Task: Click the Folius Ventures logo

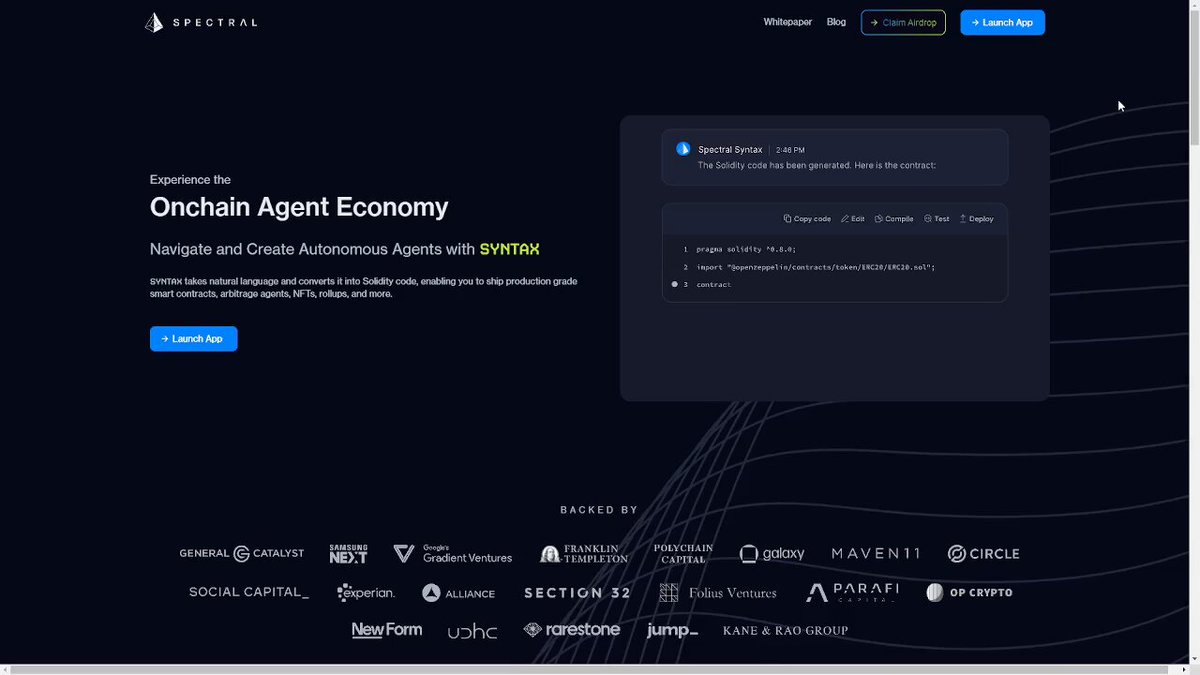Action: coord(718,593)
